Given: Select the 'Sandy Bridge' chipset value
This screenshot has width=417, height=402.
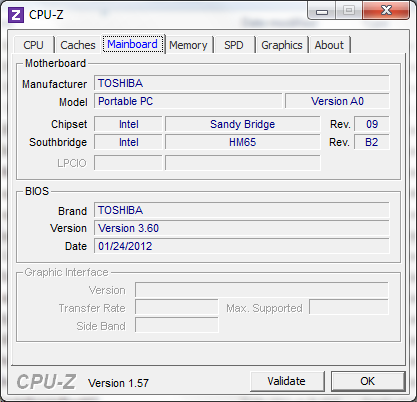Looking at the screenshot, I should point(242,124).
